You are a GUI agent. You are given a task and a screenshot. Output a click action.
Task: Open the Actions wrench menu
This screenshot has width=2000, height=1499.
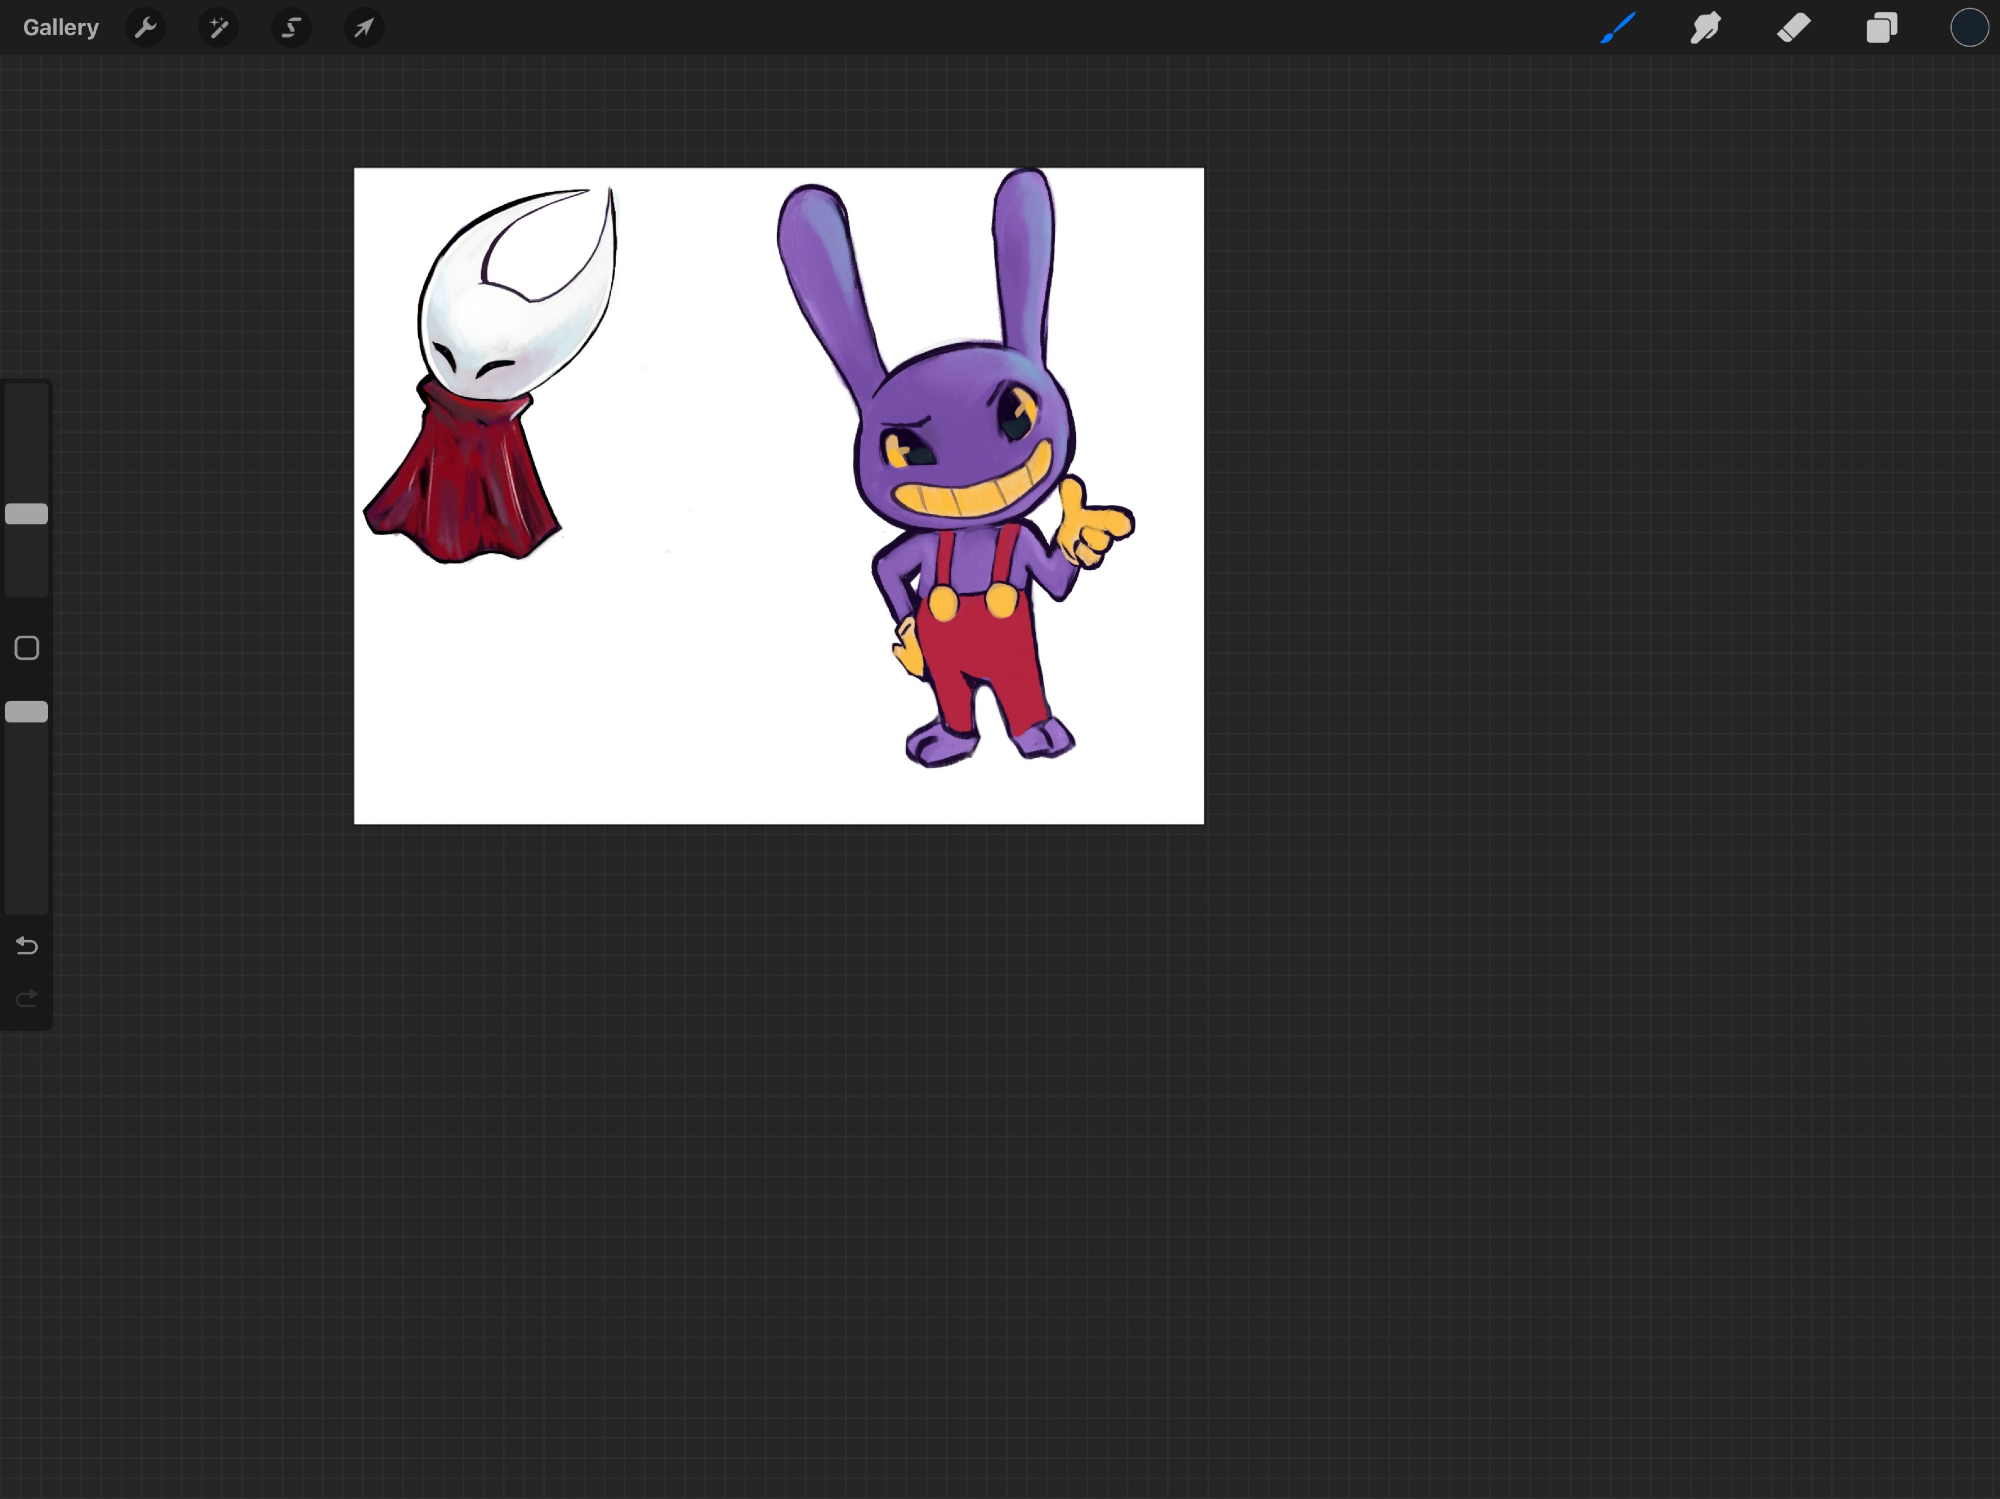[146, 28]
